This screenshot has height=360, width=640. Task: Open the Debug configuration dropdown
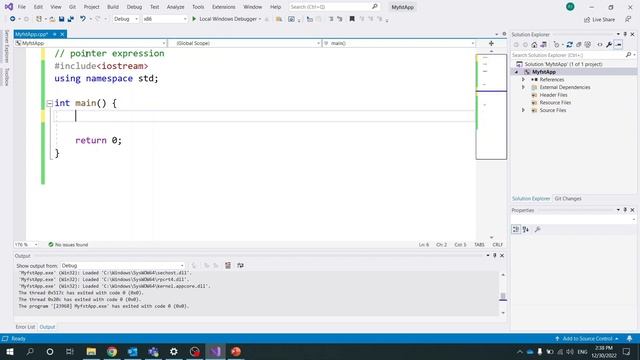click(126, 19)
